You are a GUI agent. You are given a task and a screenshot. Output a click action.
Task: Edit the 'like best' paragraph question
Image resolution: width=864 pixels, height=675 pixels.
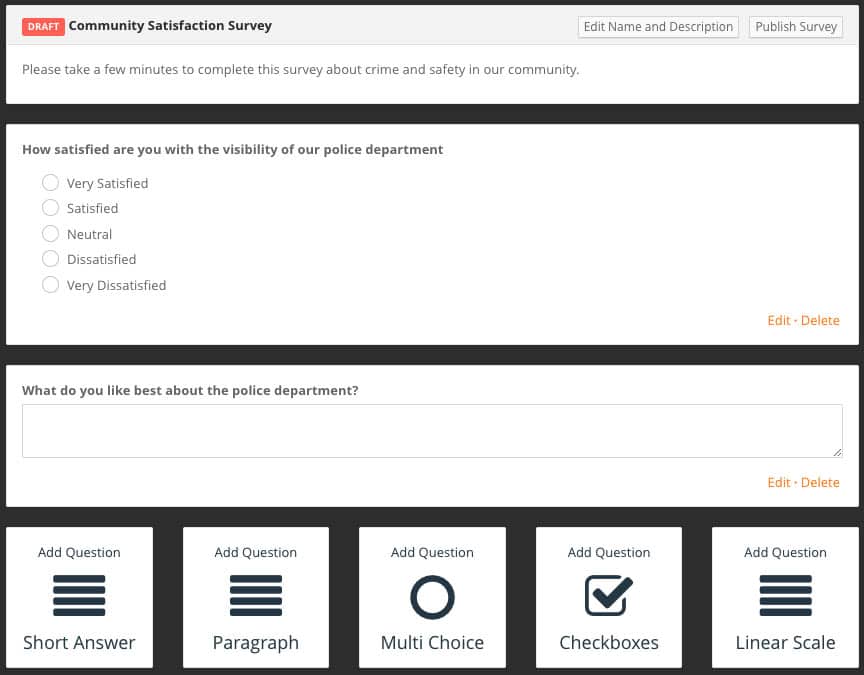coord(779,483)
